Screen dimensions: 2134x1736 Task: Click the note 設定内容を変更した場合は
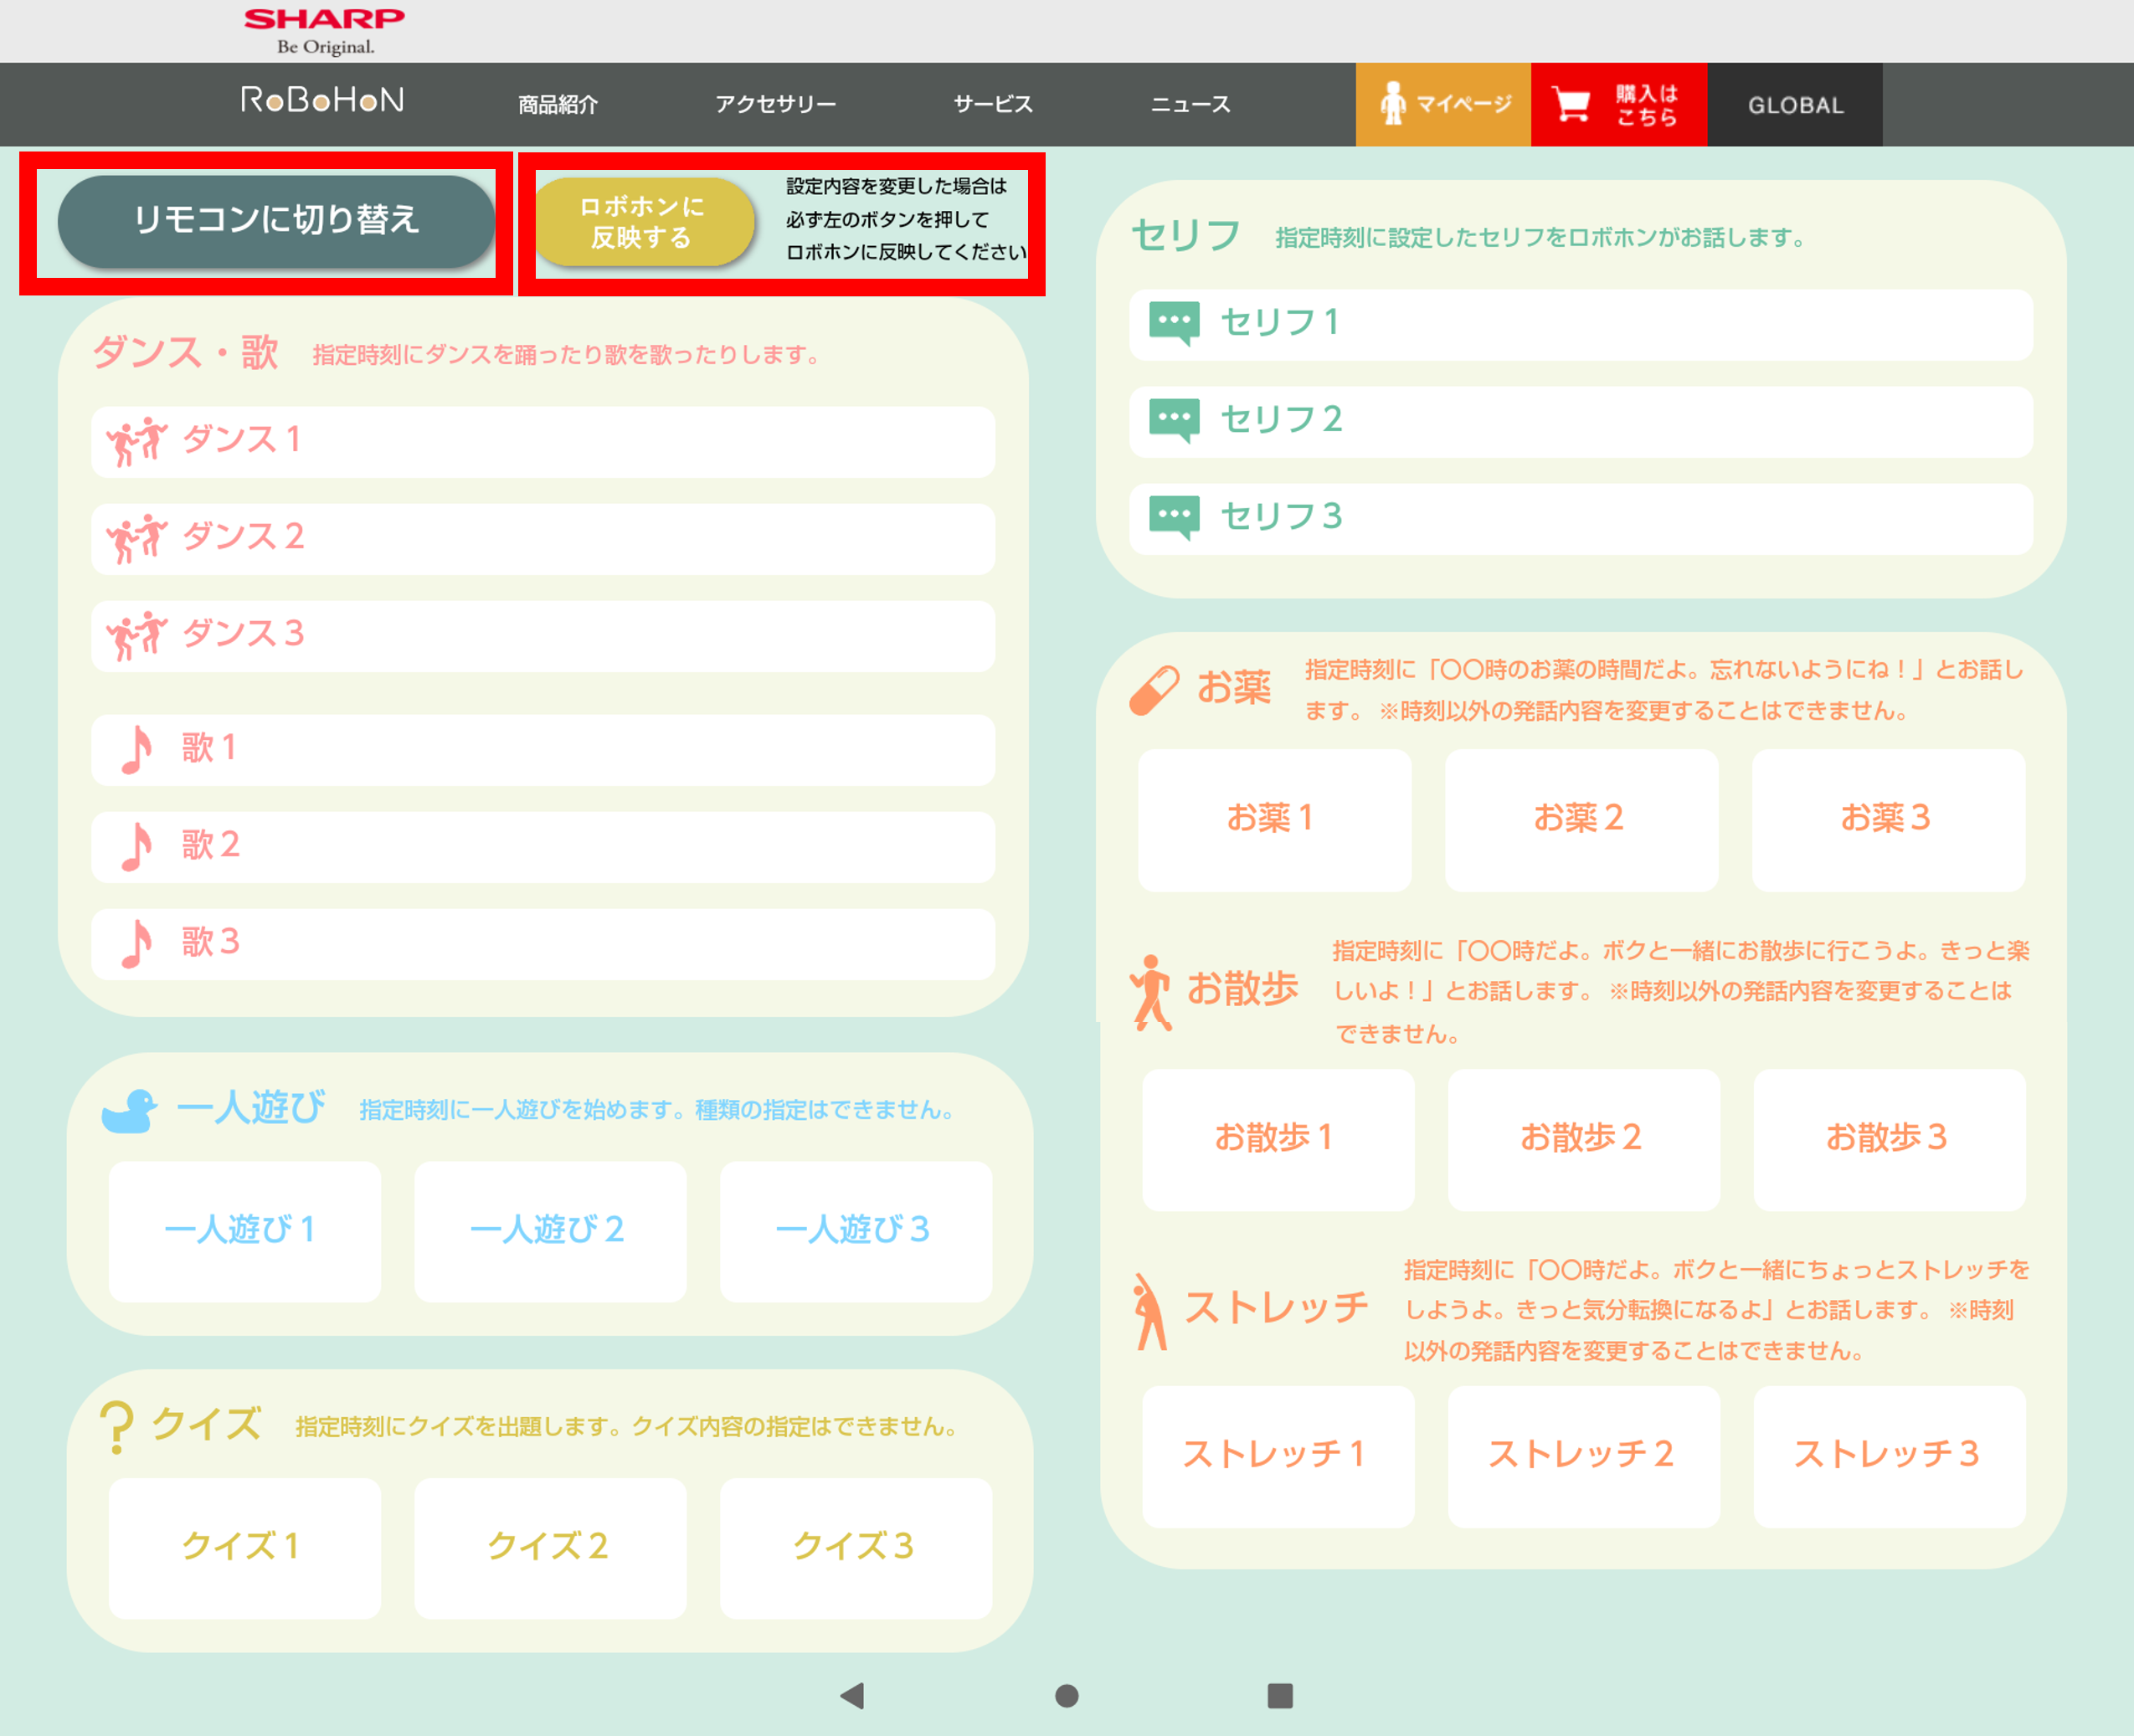coord(896,186)
